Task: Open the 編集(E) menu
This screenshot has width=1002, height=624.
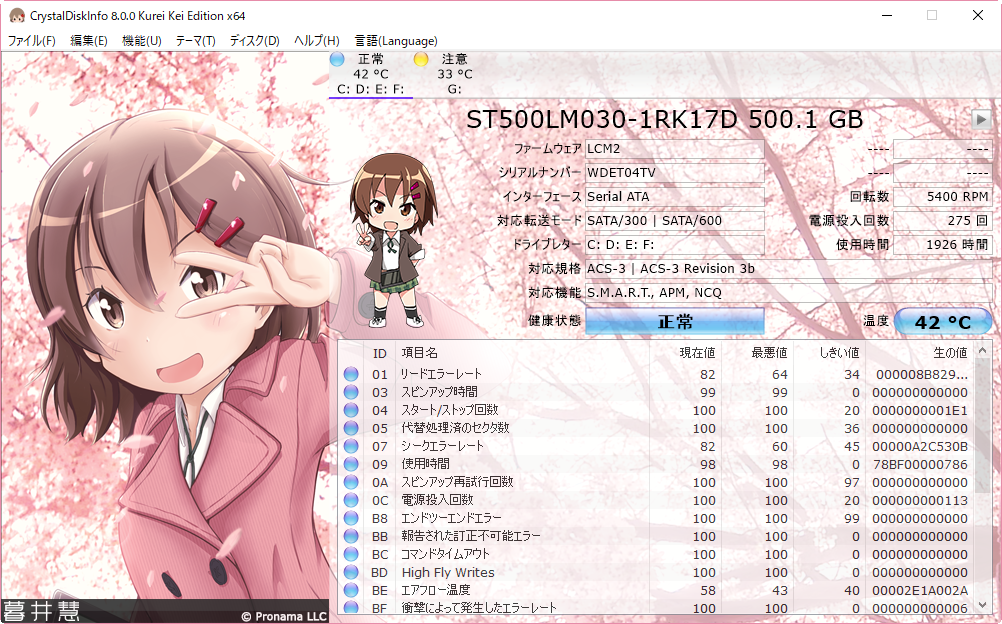Action: [x=88, y=41]
